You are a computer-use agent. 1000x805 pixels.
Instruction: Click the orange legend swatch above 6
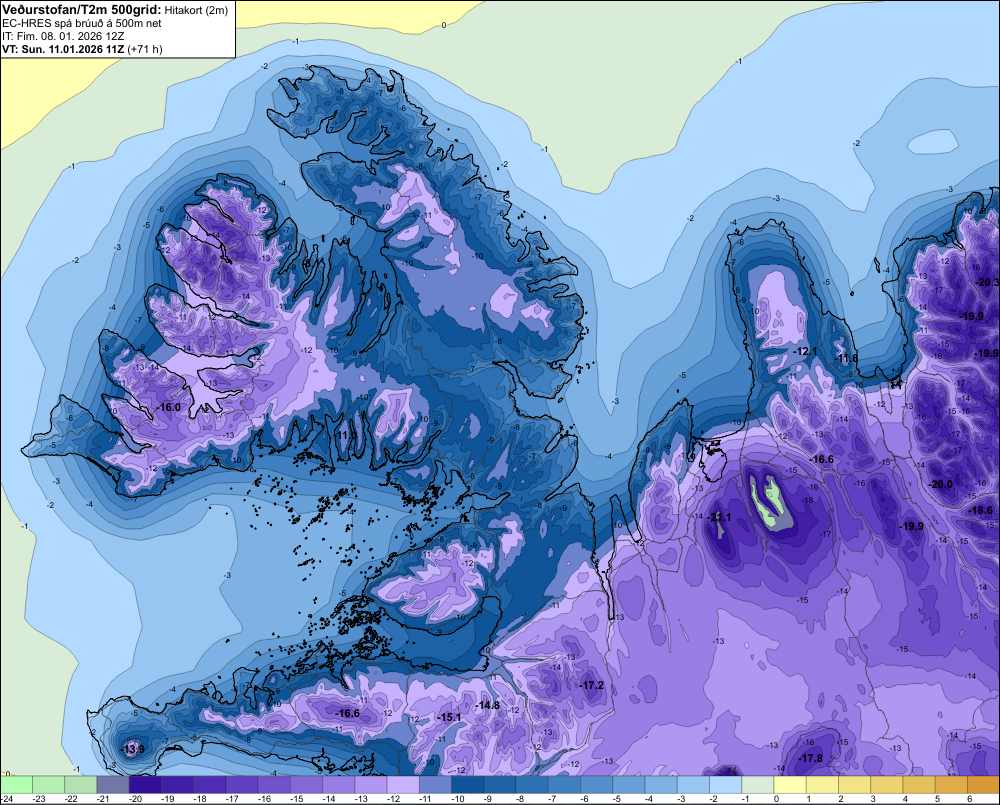984,785
